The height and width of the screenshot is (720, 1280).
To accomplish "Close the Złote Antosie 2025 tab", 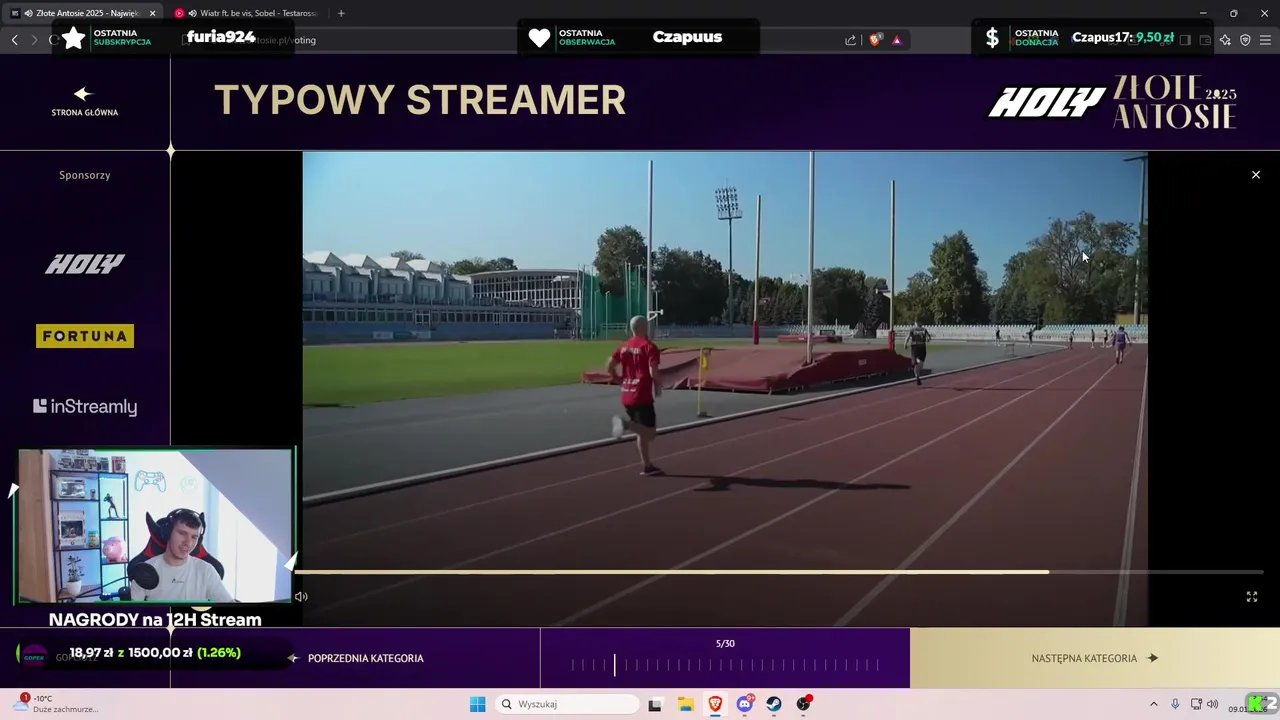I will [x=152, y=13].
